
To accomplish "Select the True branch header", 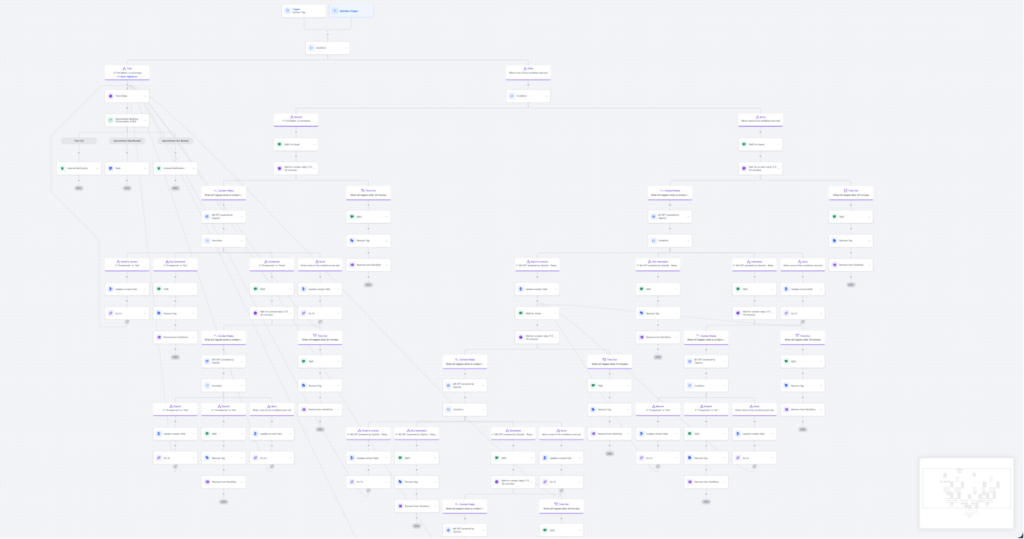I will (x=127, y=72).
